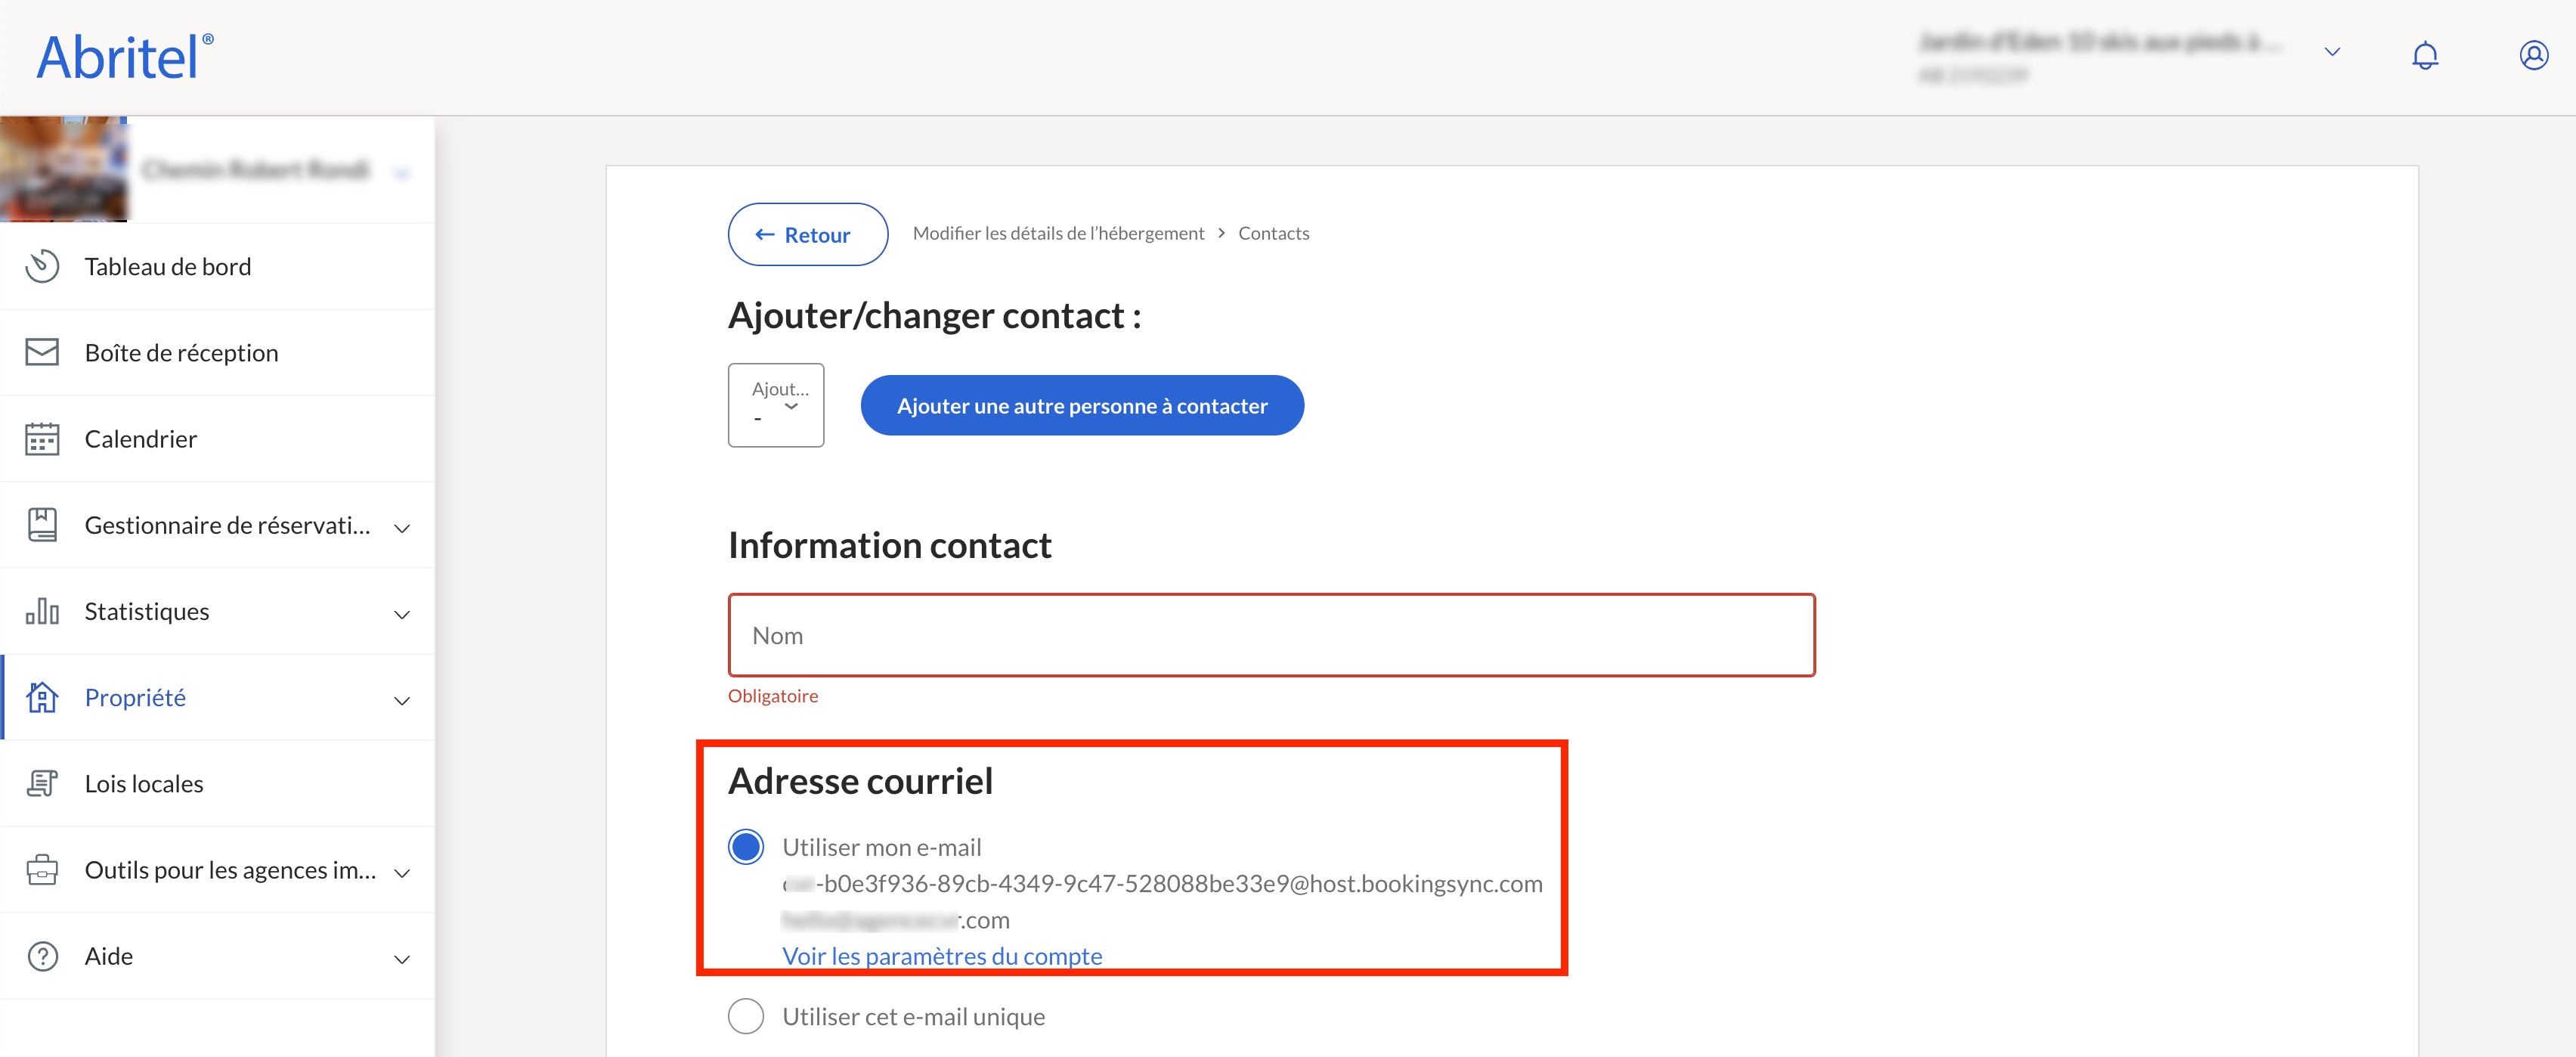
Task: Open the user account profile icon
Action: coord(2533,55)
